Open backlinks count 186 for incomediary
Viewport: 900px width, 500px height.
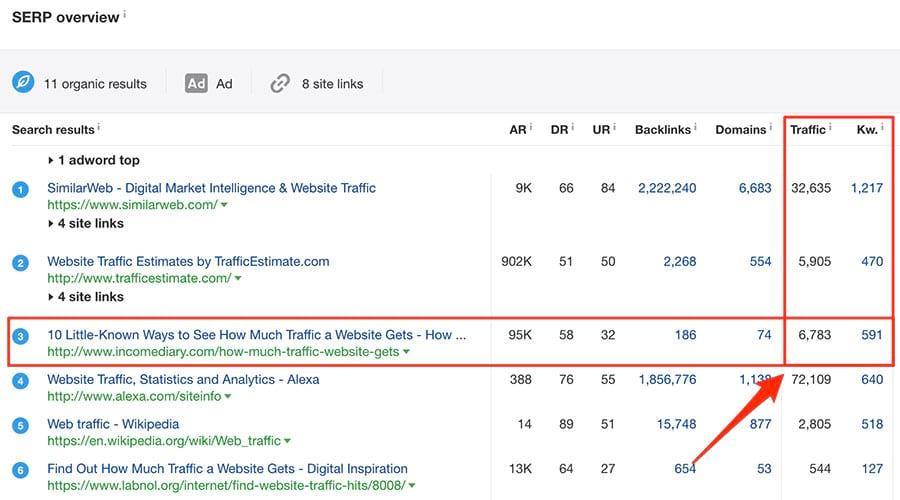pyautogui.click(x=685, y=335)
